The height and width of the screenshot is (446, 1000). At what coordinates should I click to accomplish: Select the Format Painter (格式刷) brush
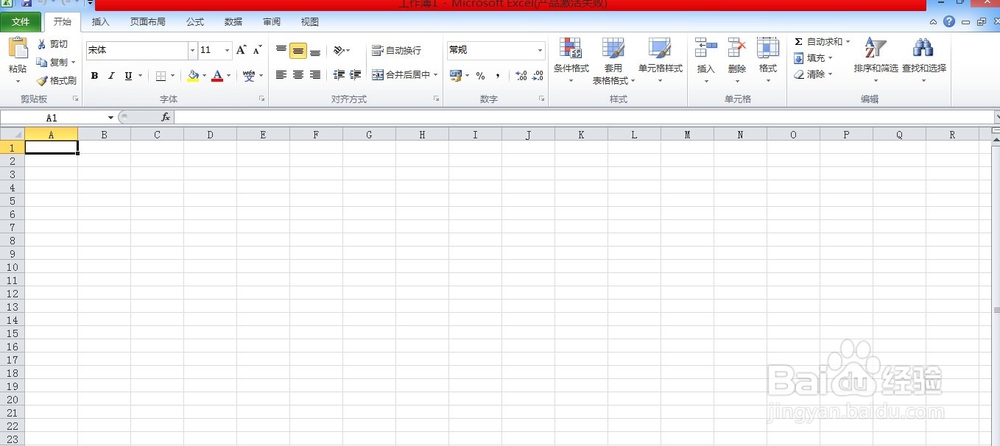pos(56,80)
